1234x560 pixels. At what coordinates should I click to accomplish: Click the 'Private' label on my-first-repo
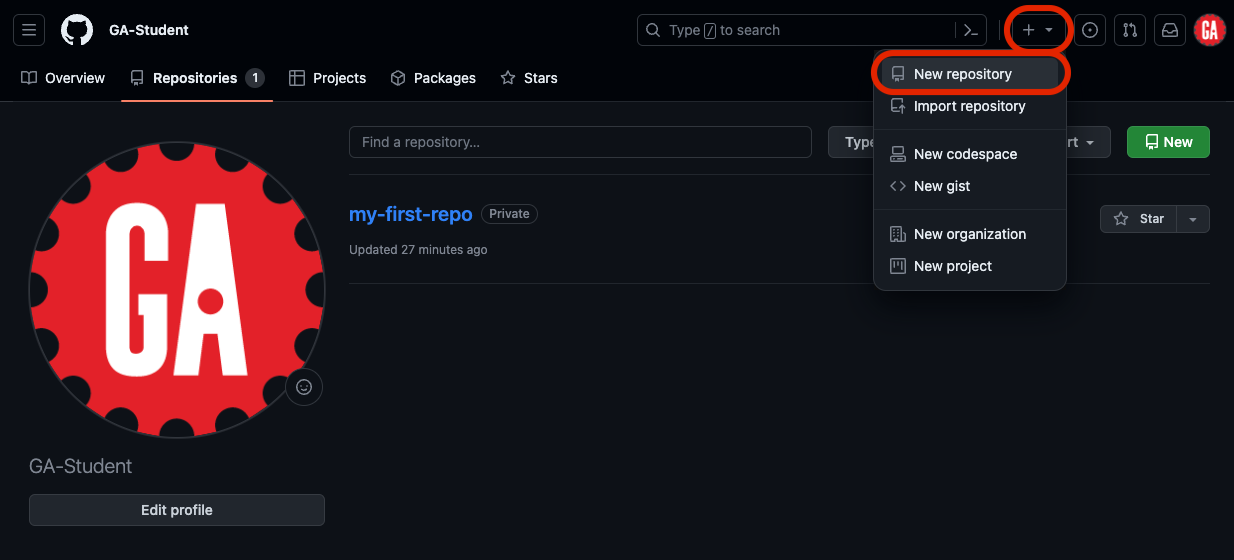point(509,214)
